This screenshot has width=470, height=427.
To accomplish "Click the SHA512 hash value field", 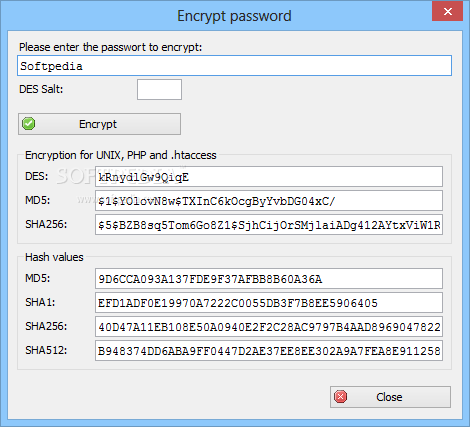I will (269, 351).
